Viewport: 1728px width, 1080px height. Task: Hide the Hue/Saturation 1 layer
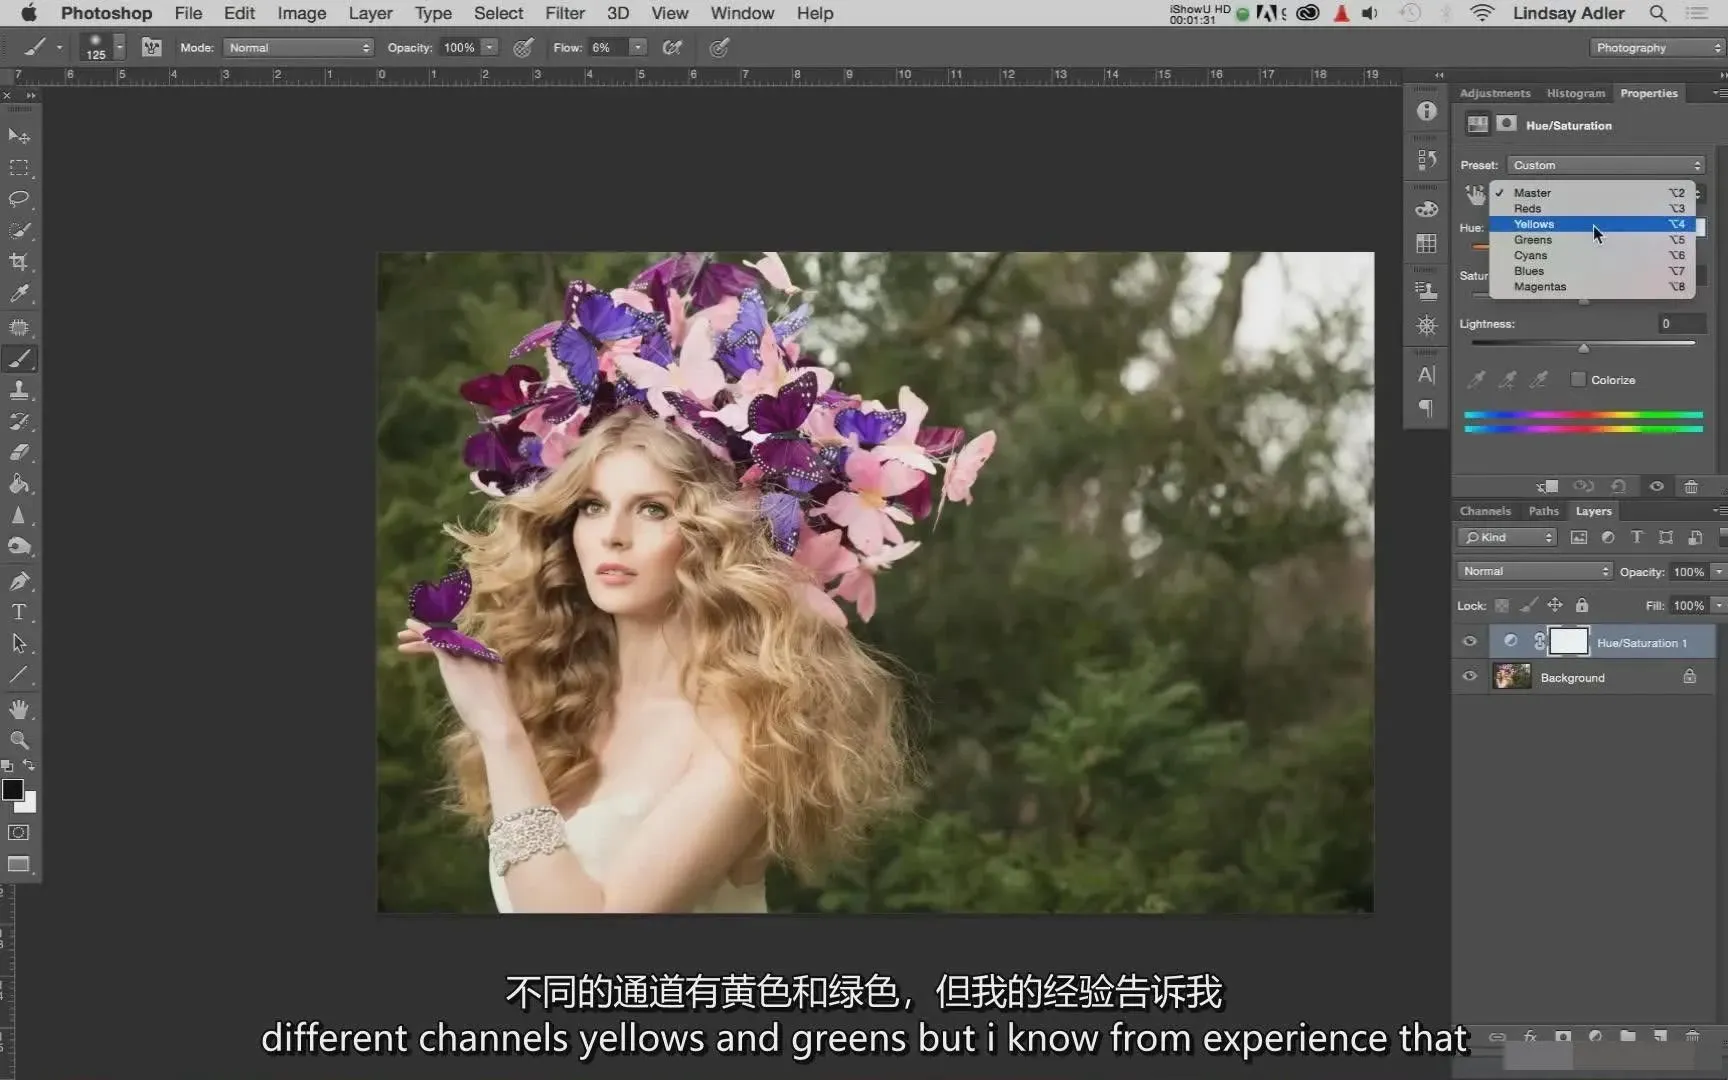coord(1469,642)
